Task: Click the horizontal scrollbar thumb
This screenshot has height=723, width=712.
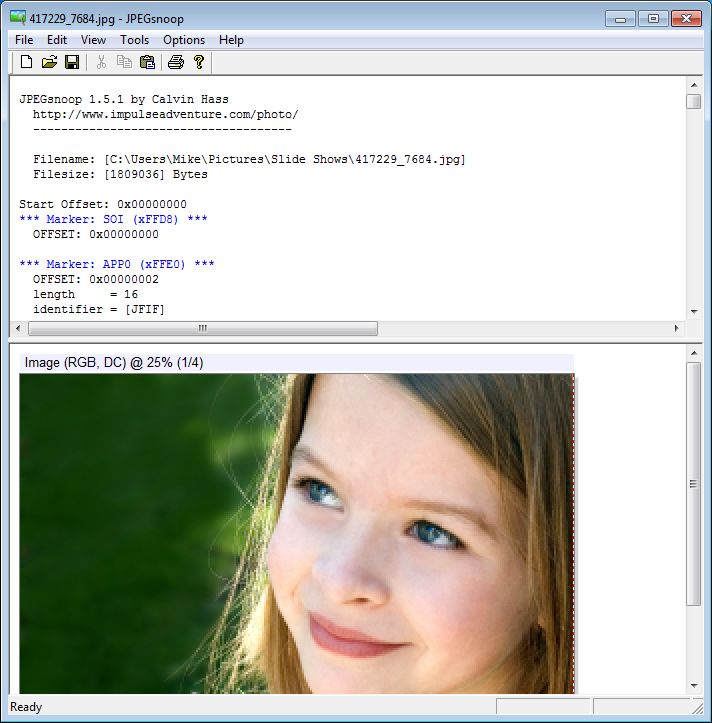Action: [203, 328]
